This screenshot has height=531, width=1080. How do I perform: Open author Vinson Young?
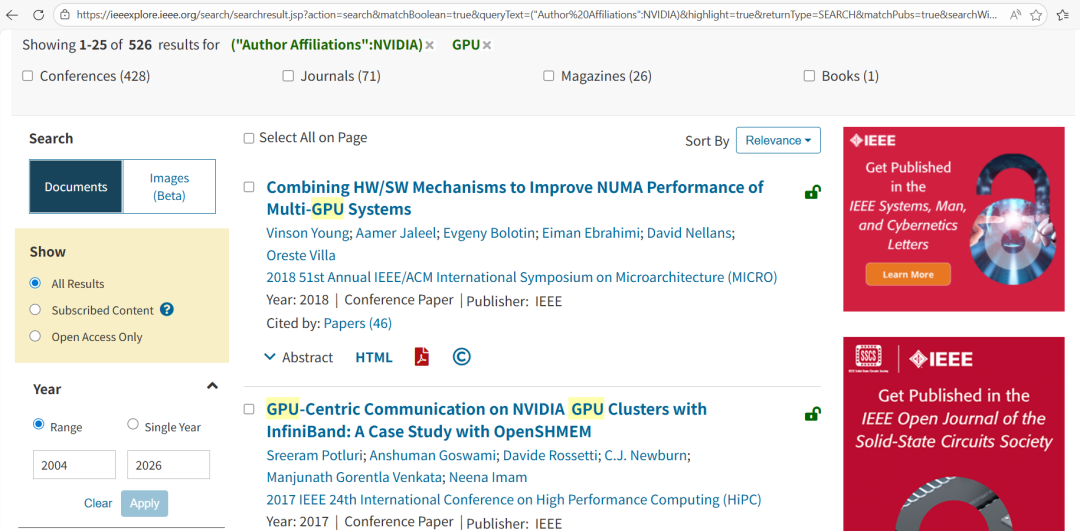click(x=309, y=233)
